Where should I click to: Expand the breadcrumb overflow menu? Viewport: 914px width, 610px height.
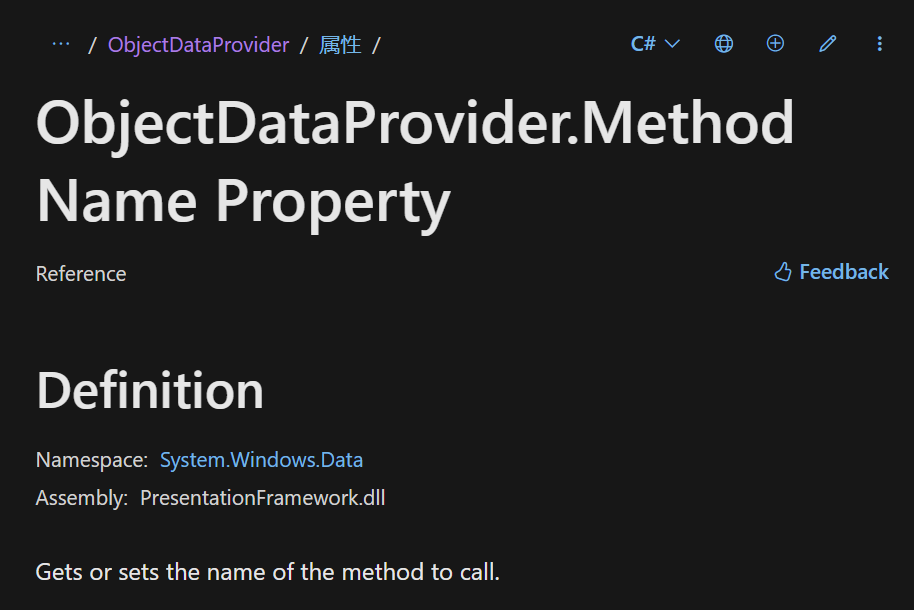60,43
